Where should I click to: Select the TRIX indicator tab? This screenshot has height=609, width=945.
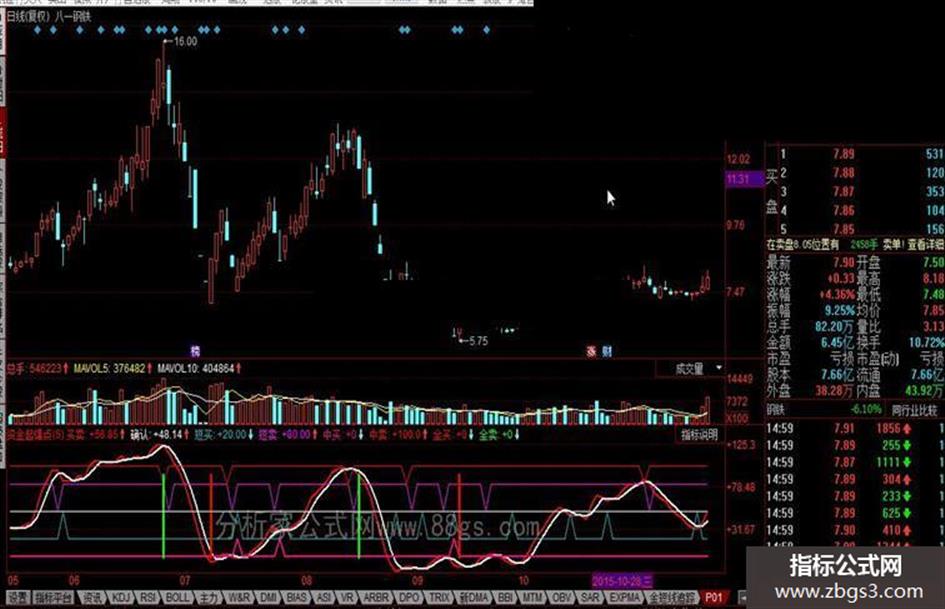439,598
